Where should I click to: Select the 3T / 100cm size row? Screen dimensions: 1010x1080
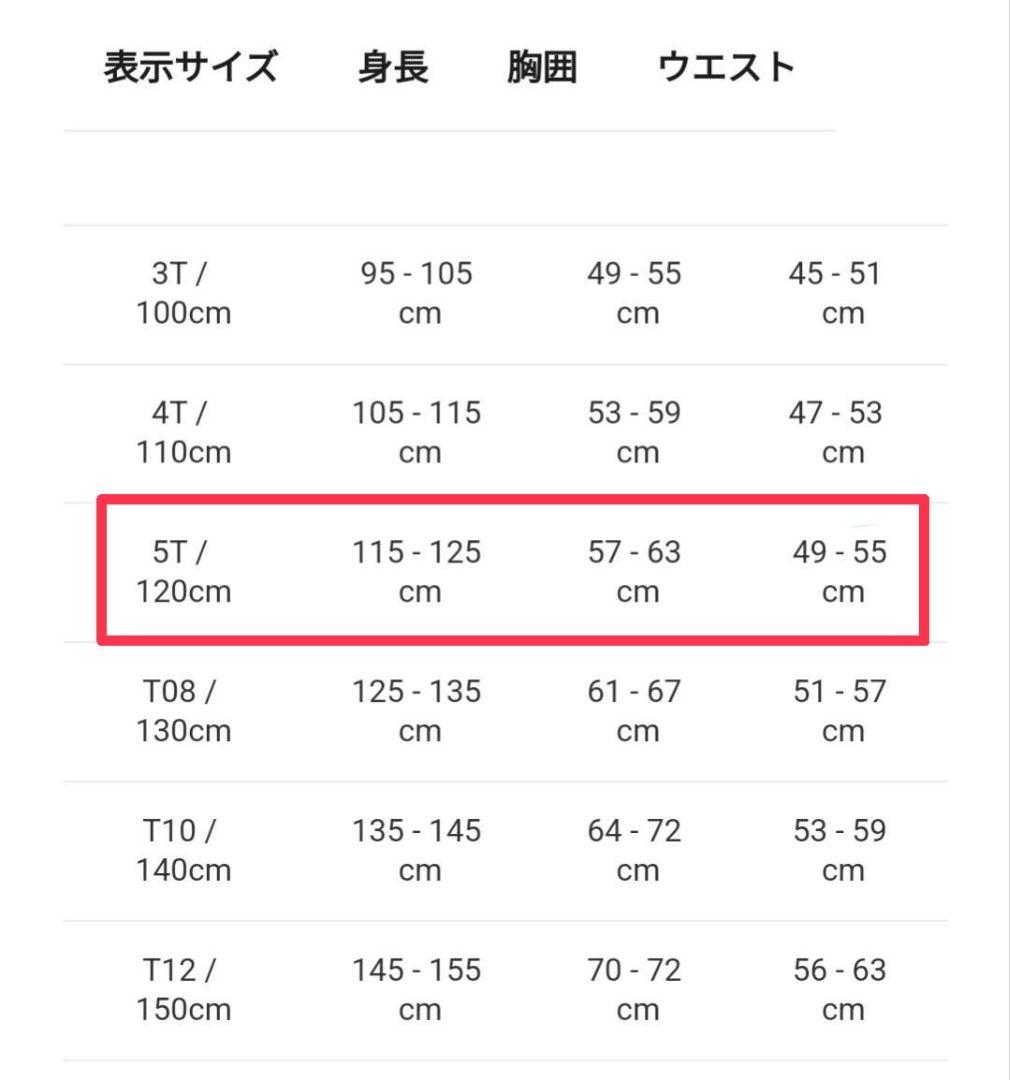[506, 295]
